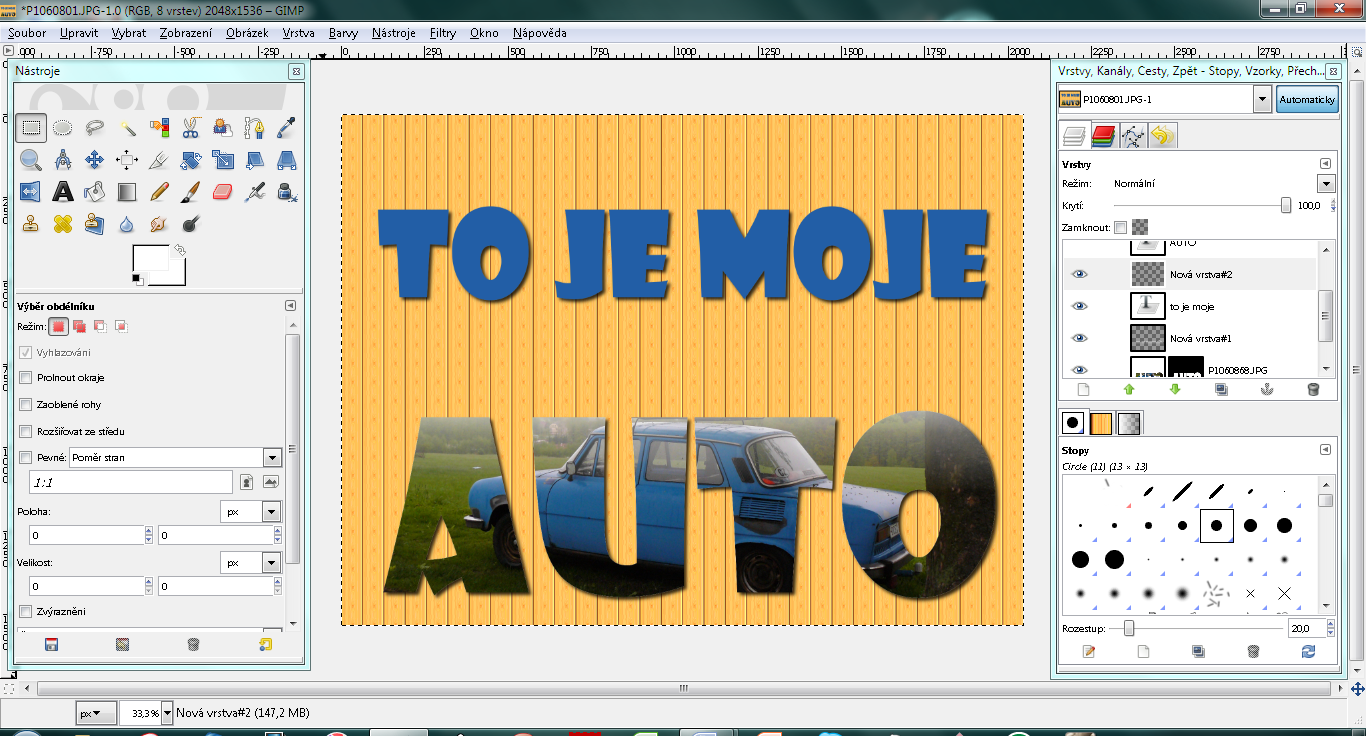This screenshot has width=1366, height=736.
Task: Expand the 'Poměr stran' combo box
Action: pyautogui.click(x=272, y=457)
